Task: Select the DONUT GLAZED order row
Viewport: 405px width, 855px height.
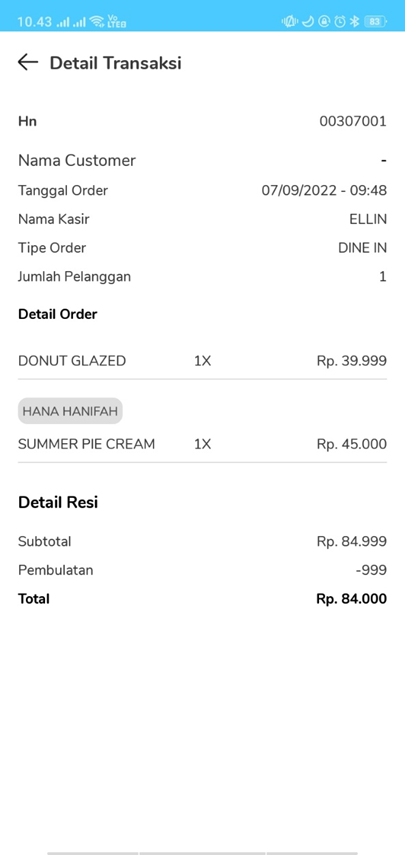Action: 202,361
